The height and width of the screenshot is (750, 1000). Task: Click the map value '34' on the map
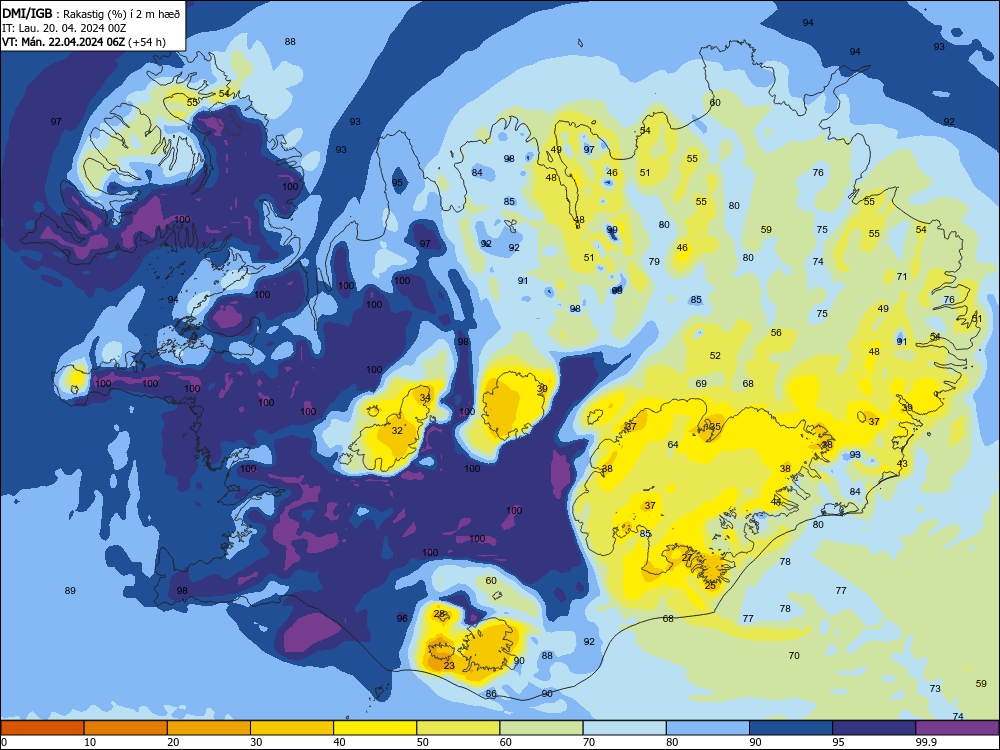425,398
